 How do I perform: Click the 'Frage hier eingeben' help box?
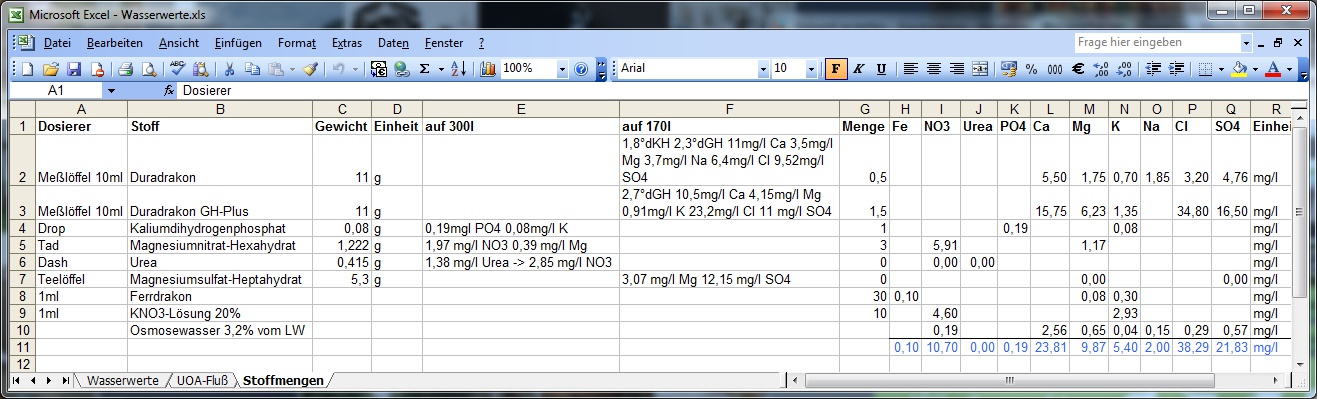click(x=1157, y=43)
